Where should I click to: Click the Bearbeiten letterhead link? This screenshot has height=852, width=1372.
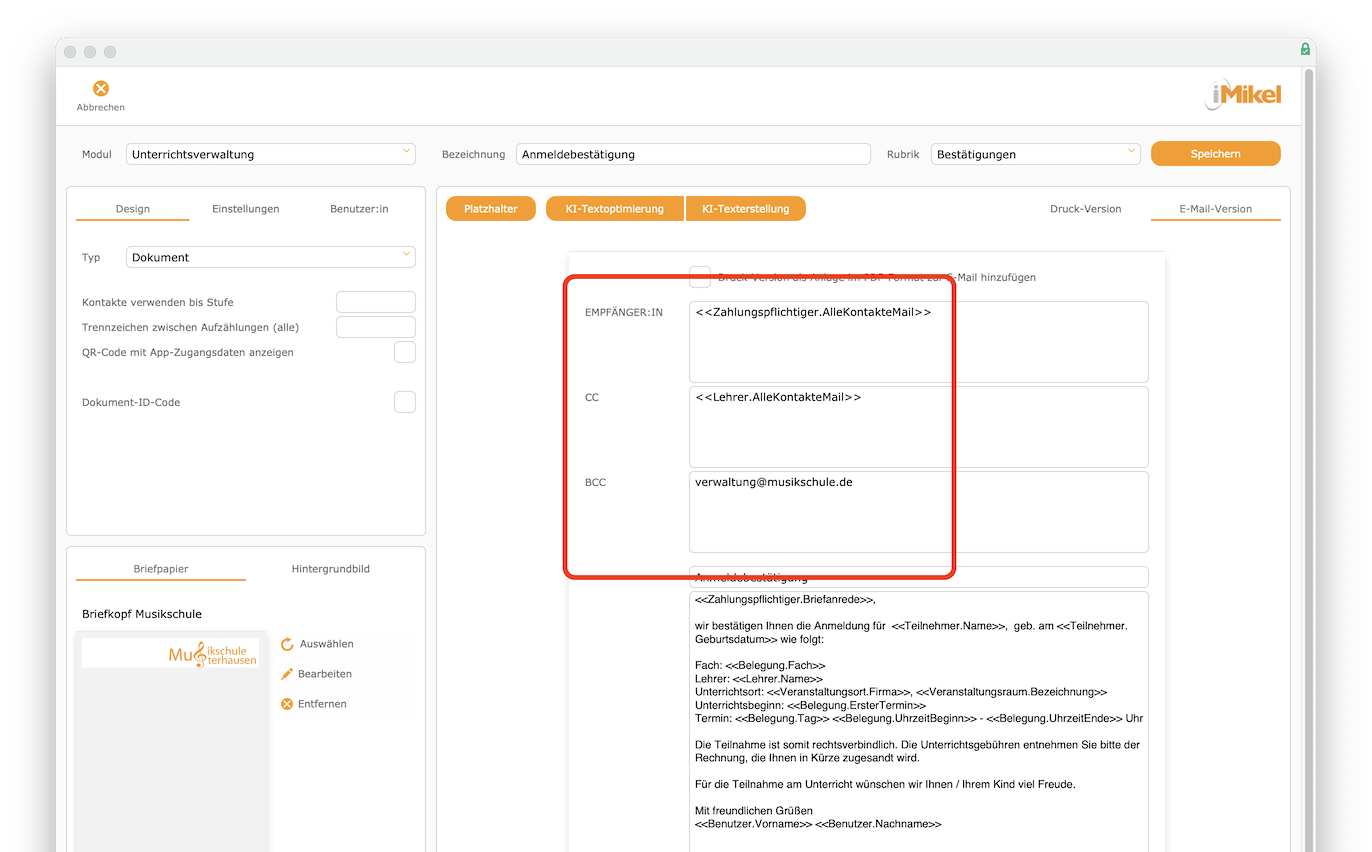point(325,674)
